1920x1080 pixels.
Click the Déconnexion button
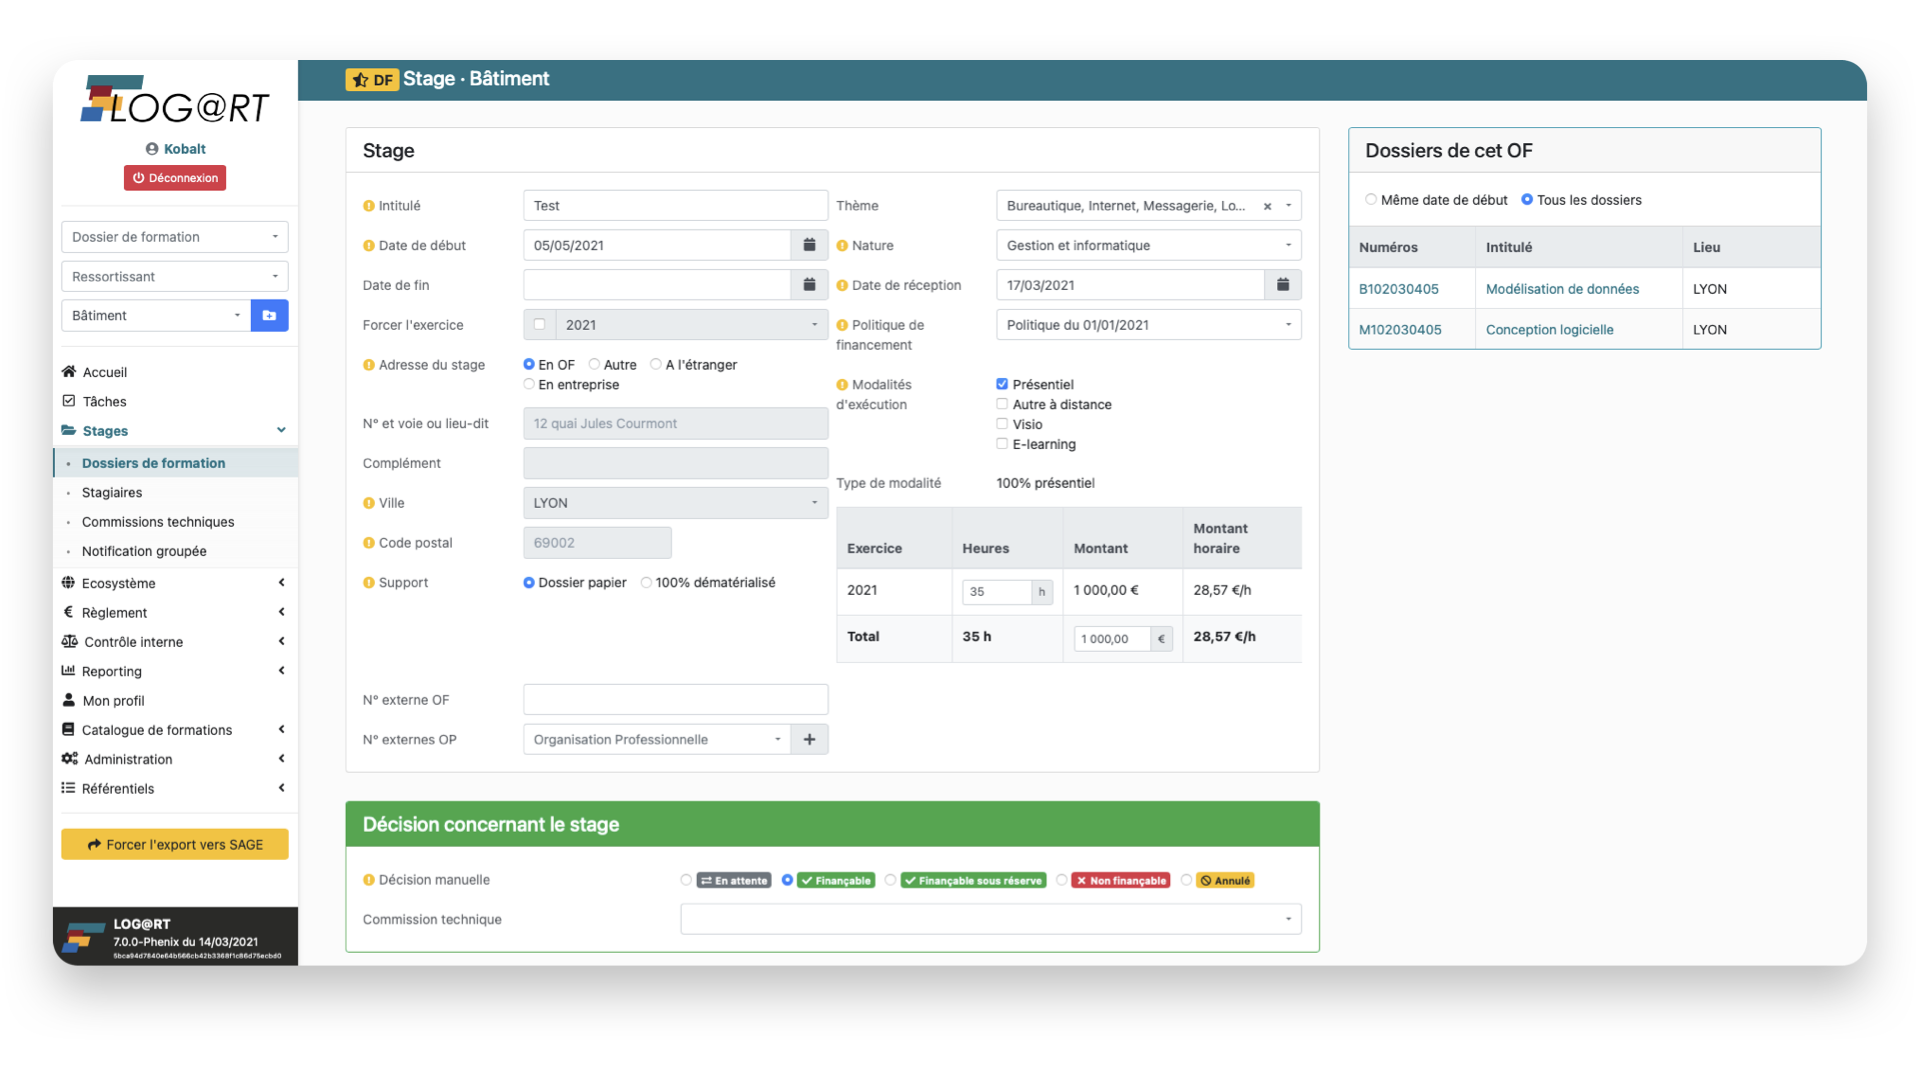[x=175, y=178]
